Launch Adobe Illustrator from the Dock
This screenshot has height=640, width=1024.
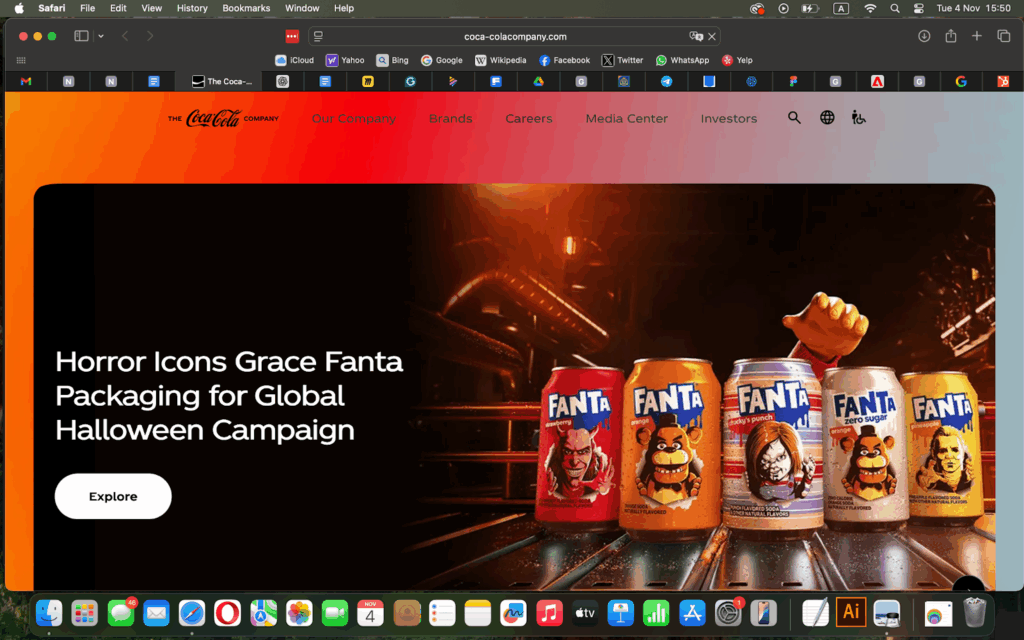point(850,612)
